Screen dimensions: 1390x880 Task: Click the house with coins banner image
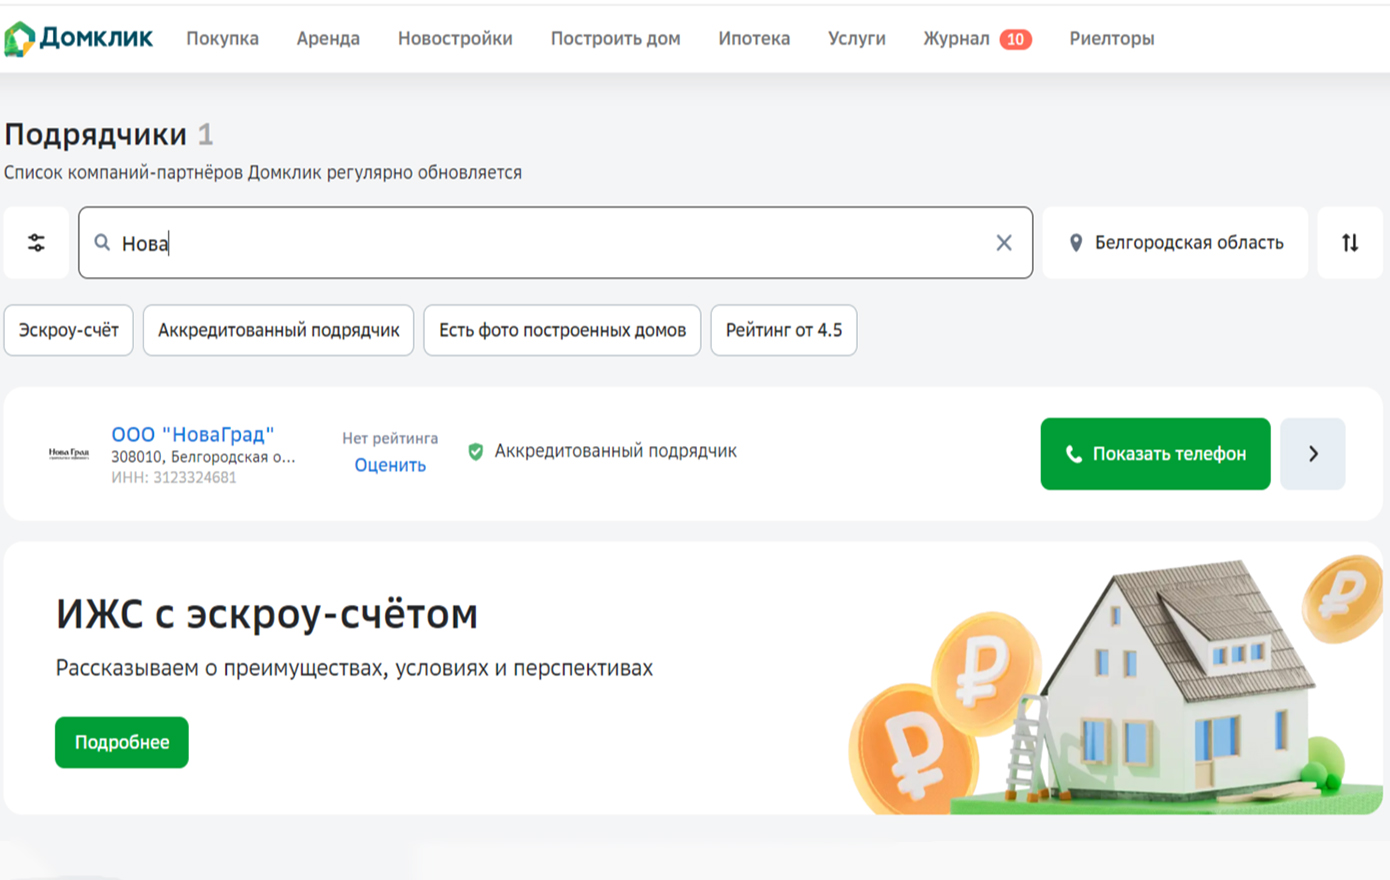(1115, 685)
